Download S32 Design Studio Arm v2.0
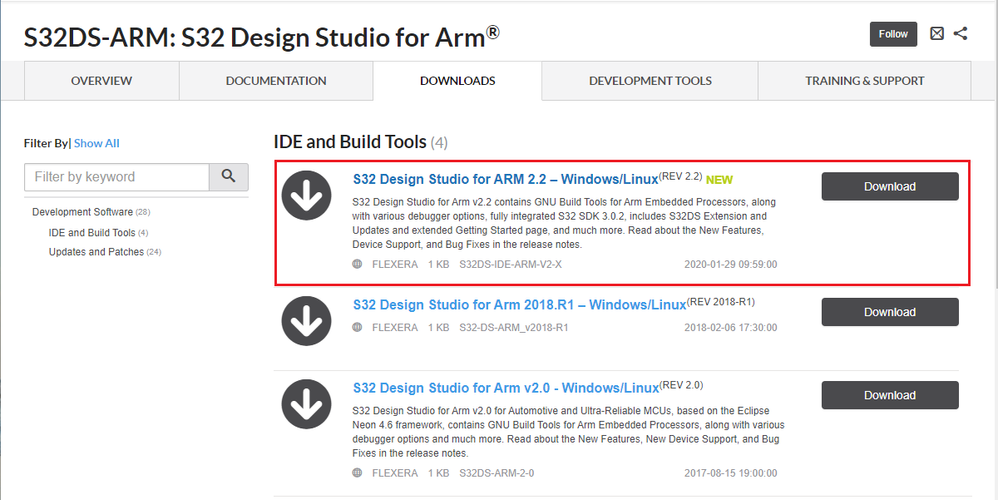The image size is (998, 500). [x=890, y=395]
